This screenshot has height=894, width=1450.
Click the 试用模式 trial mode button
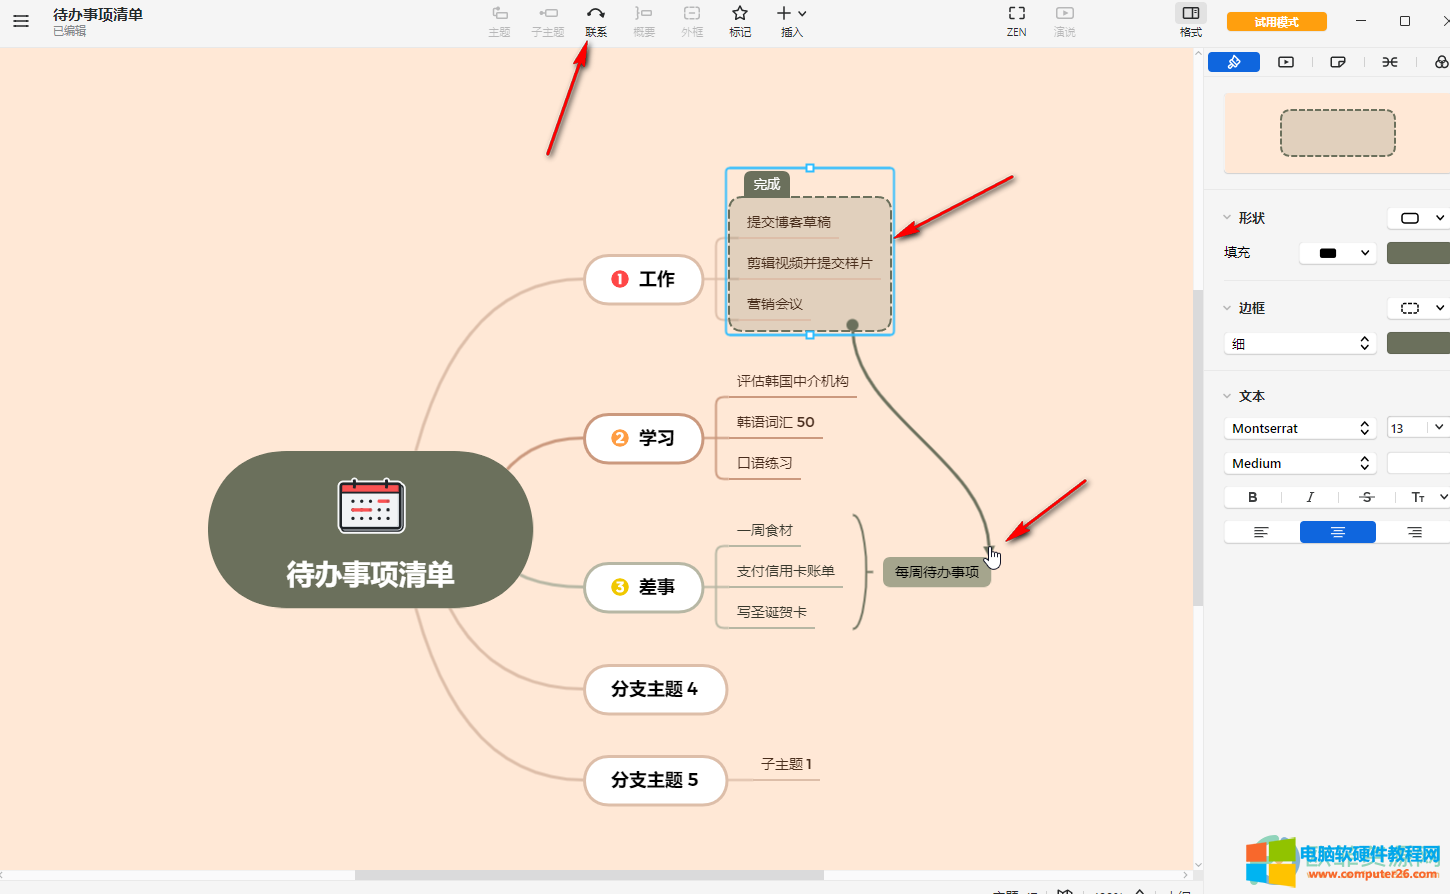click(1277, 21)
